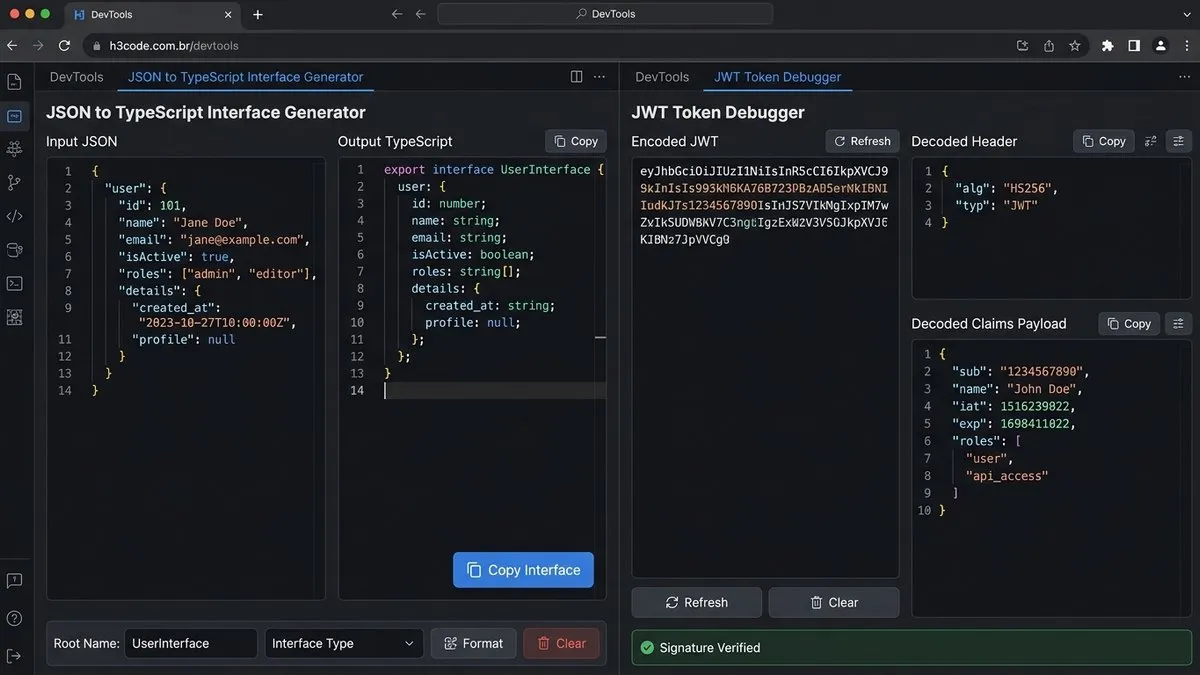Select the DevTools browser tab
Viewport: 1200px width, 675px height.
click(x=152, y=15)
